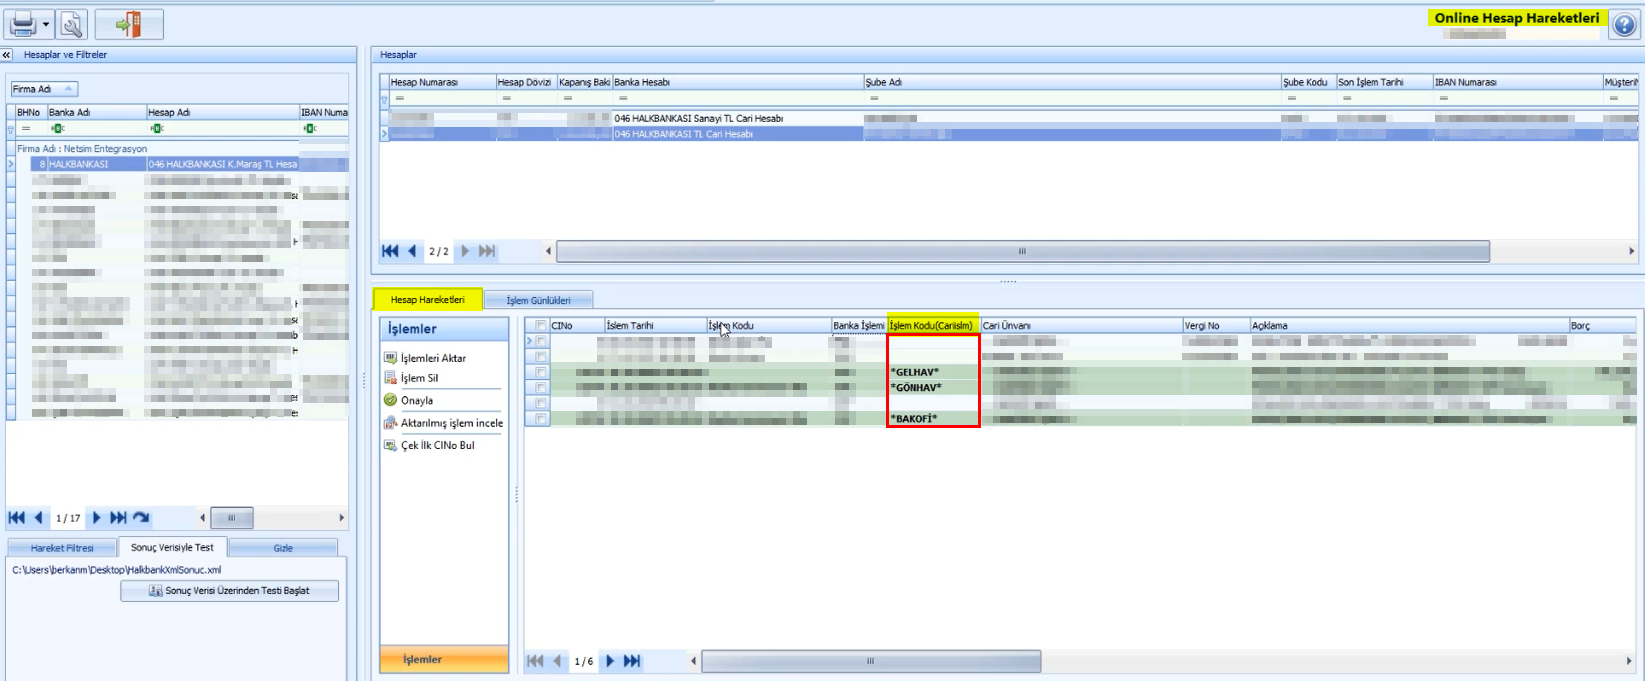Click the refresh arrow next to the 1/17 pager
The image size is (1645, 681).
(x=141, y=518)
